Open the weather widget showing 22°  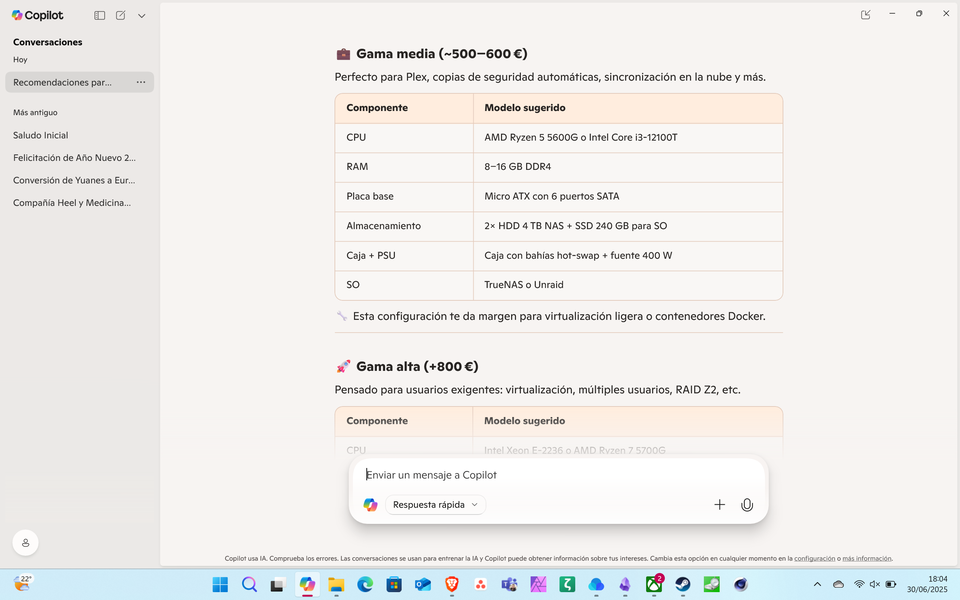[x=23, y=583]
